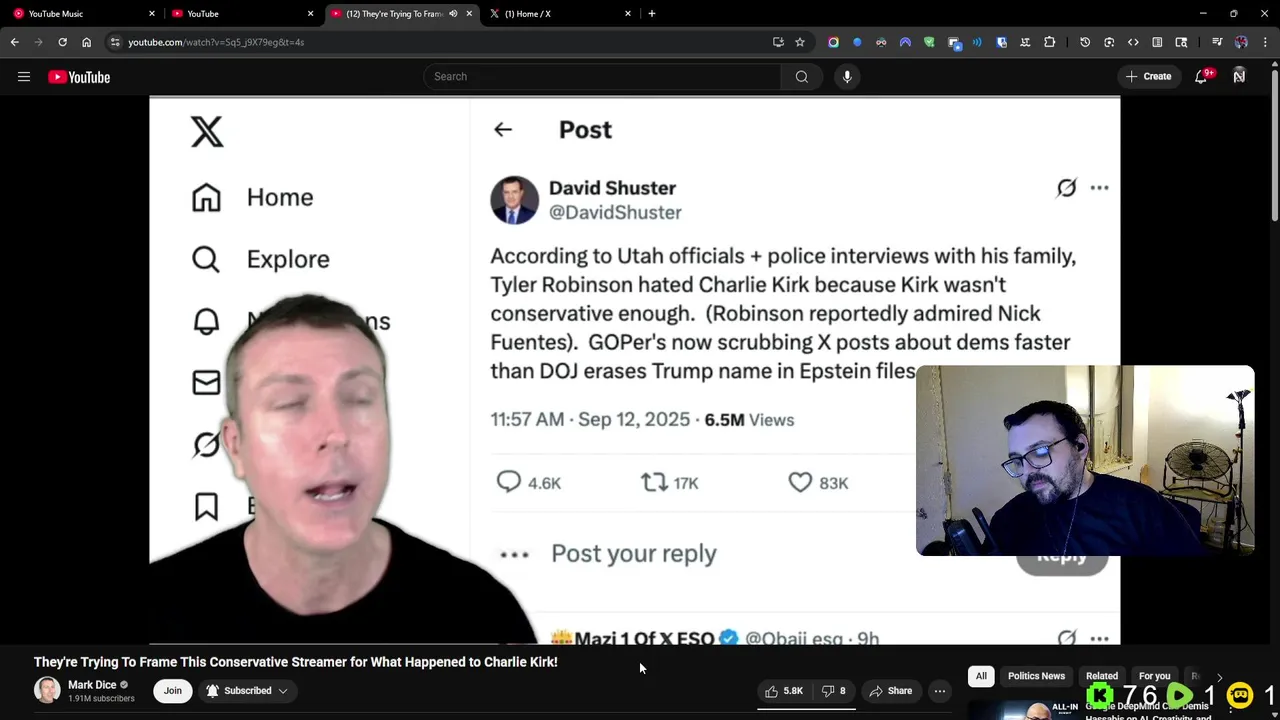Image resolution: width=1280 pixels, height=720 pixels.
Task: Click the browser address bar URL
Action: (216, 42)
